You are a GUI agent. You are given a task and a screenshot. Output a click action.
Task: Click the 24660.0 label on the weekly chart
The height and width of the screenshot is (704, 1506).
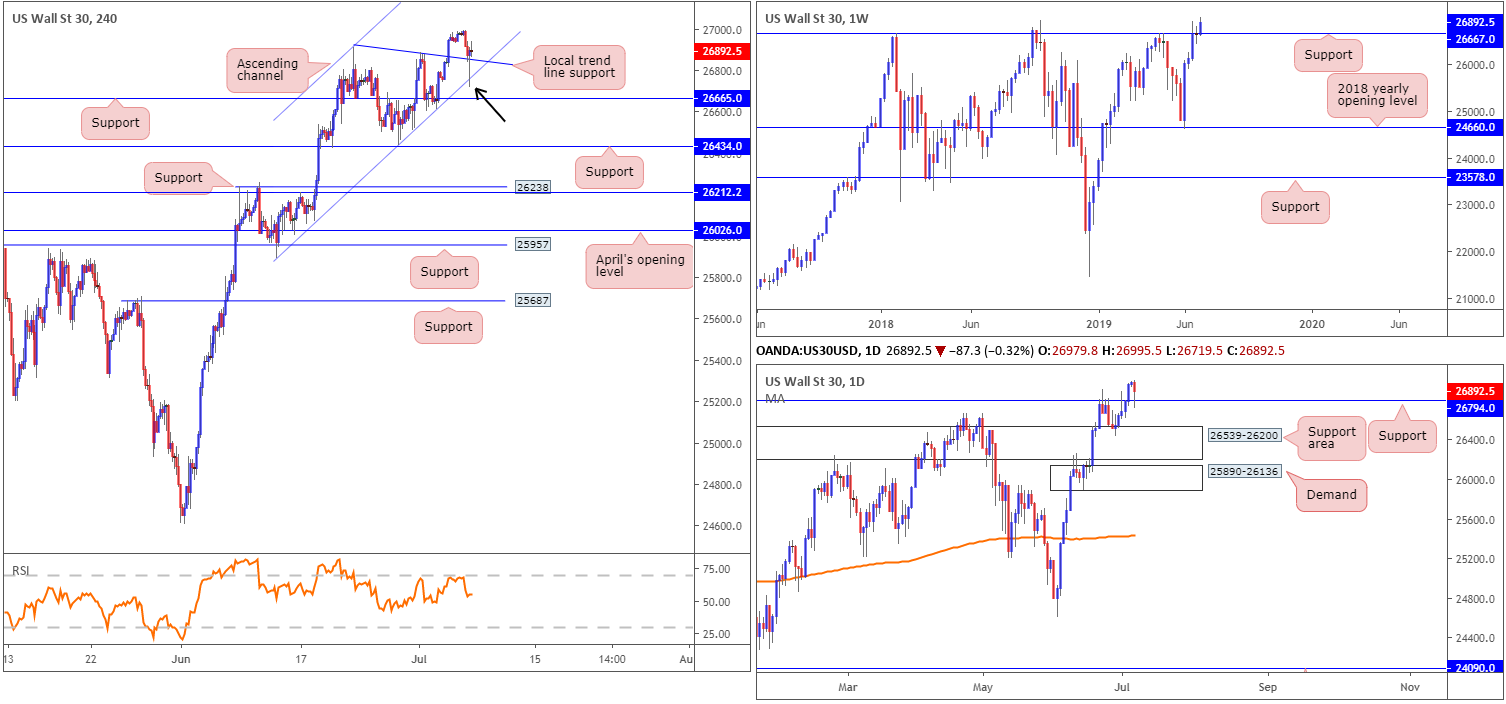tap(1475, 127)
